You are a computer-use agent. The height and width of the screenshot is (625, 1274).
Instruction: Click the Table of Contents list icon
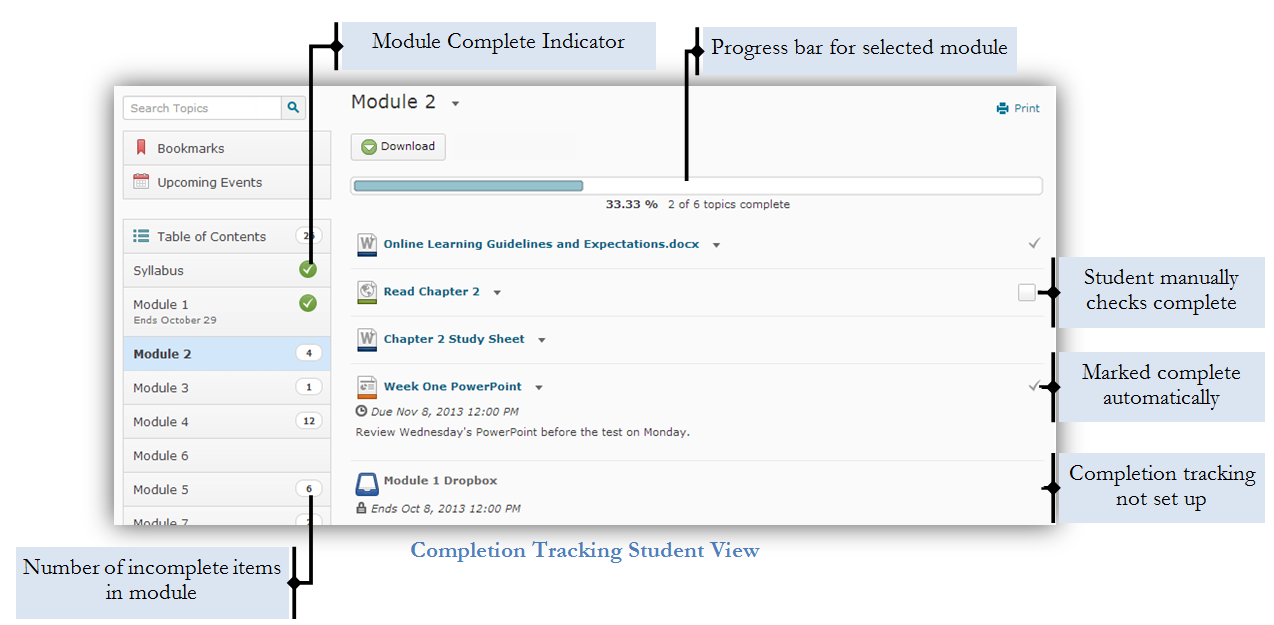coord(141,237)
